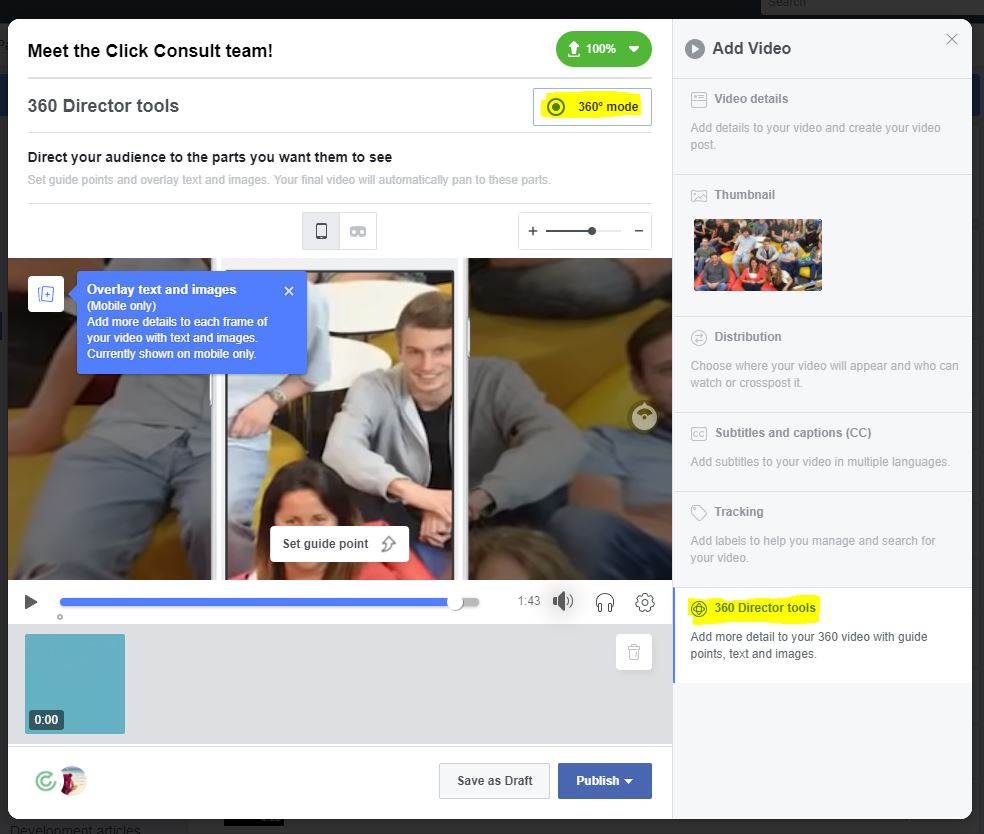
Task: Open the 100% upload status dropdown
Action: [x=603, y=49]
